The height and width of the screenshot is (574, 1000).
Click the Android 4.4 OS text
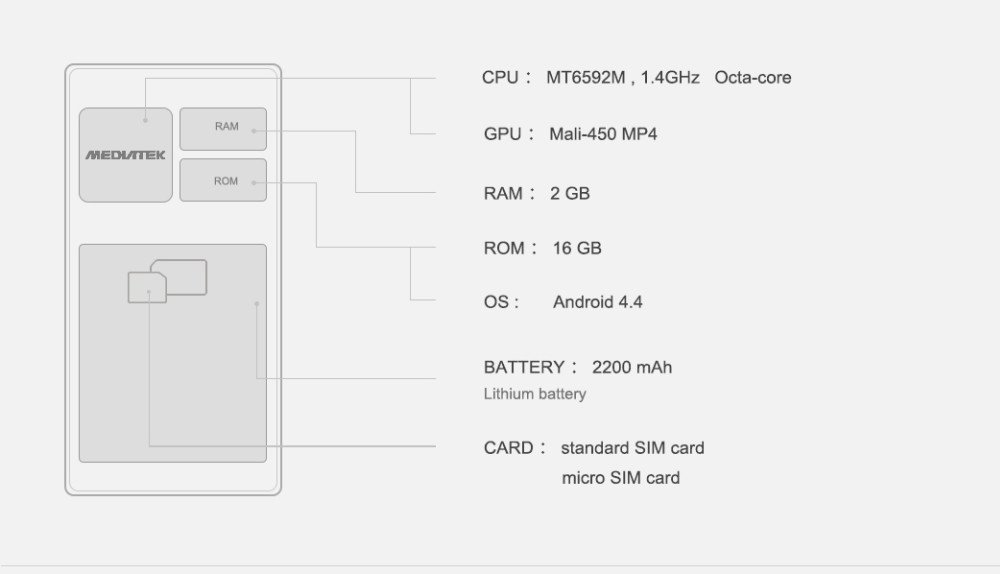coord(597,302)
